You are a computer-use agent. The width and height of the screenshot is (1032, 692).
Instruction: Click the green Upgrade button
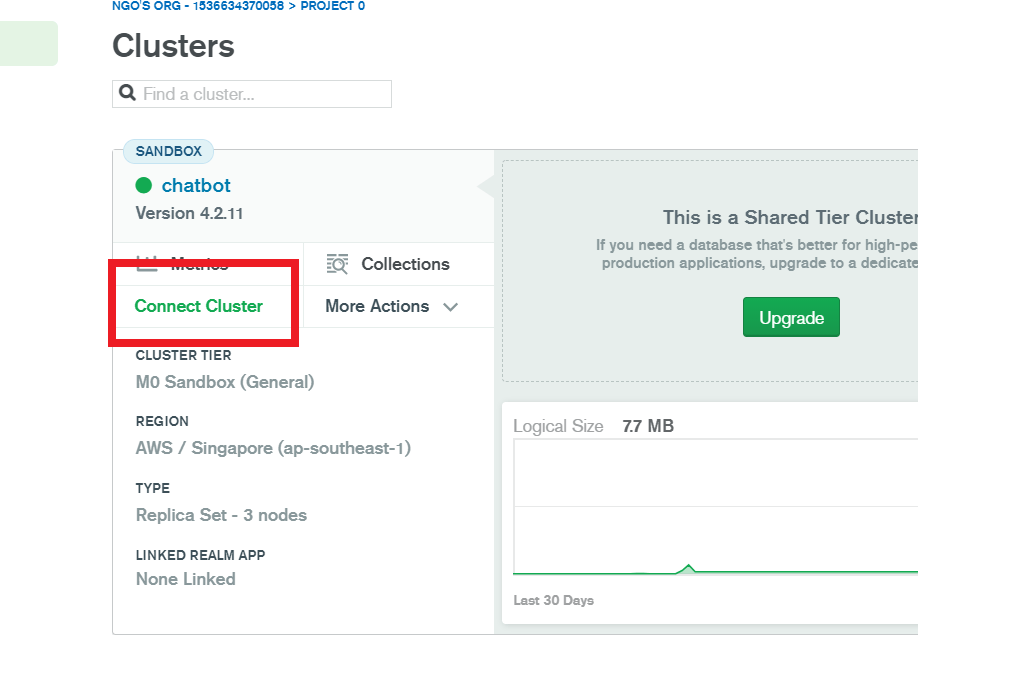tap(791, 318)
